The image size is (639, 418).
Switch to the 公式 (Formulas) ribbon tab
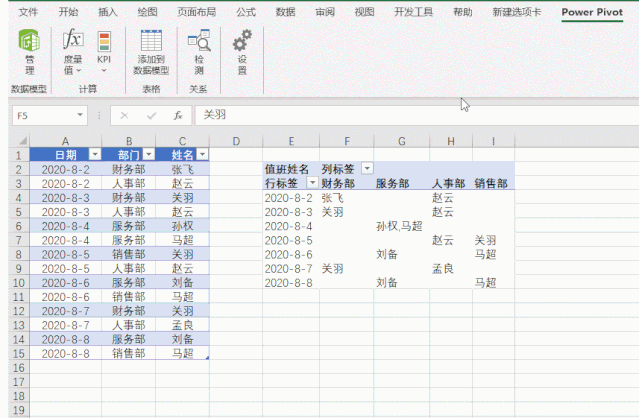coord(245,12)
